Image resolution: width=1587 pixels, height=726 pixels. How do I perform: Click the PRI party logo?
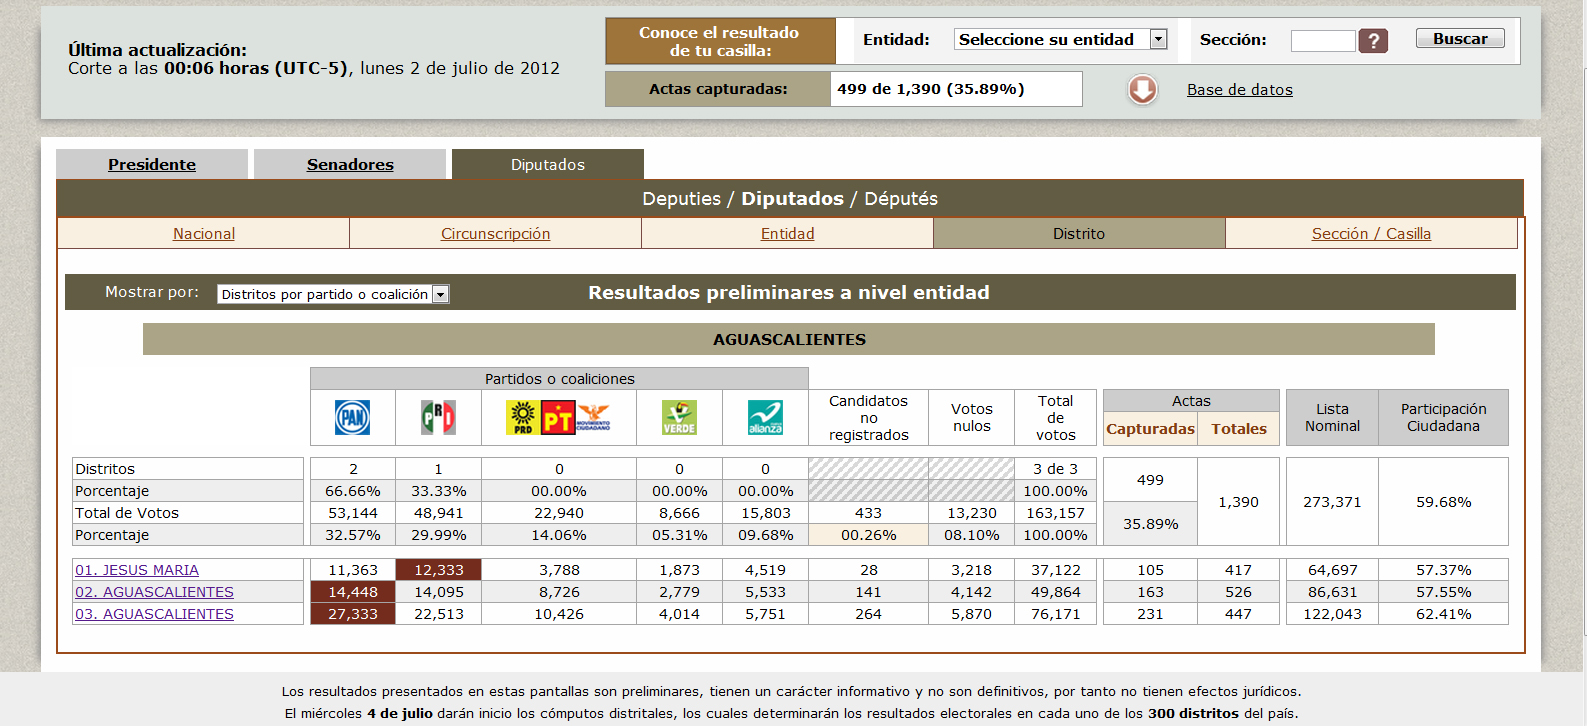tap(438, 417)
